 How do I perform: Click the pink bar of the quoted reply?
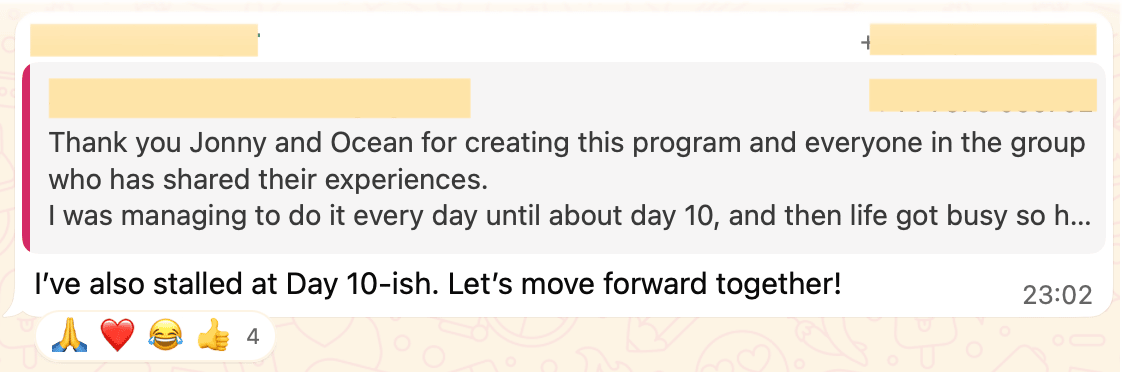(x=26, y=157)
